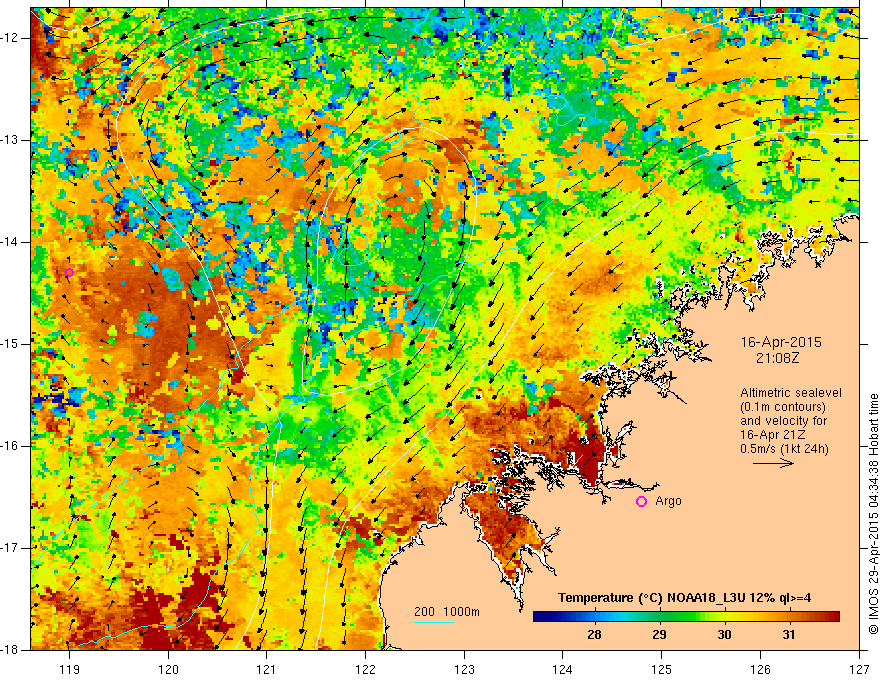880x680 pixels.
Task: Click the temperature color bar legend
Action: pyautogui.click(x=686, y=617)
